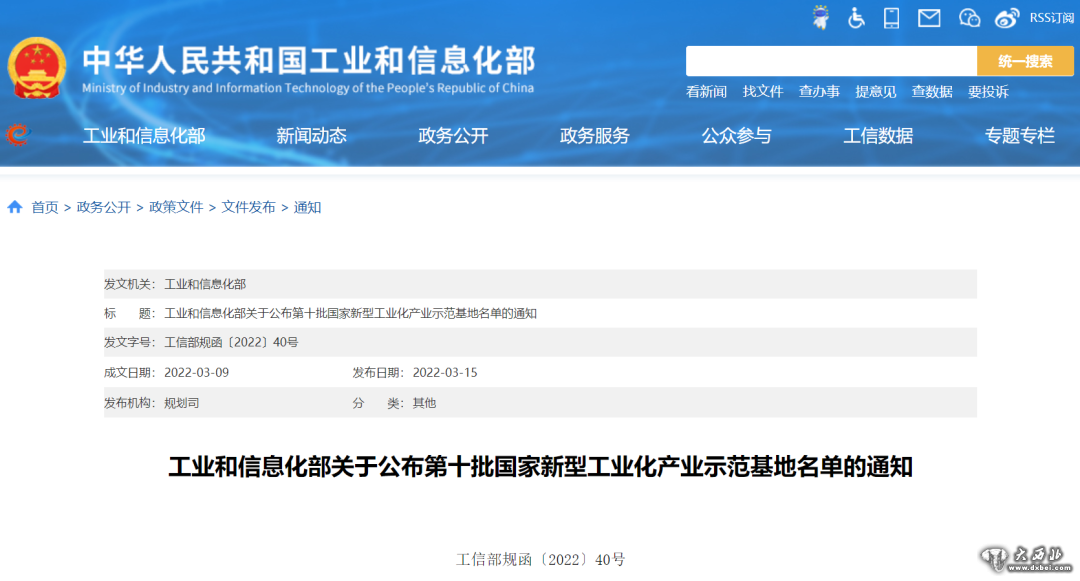Open the WeChat icon in header
This screenshot has width=1080, height=581.
969,17
